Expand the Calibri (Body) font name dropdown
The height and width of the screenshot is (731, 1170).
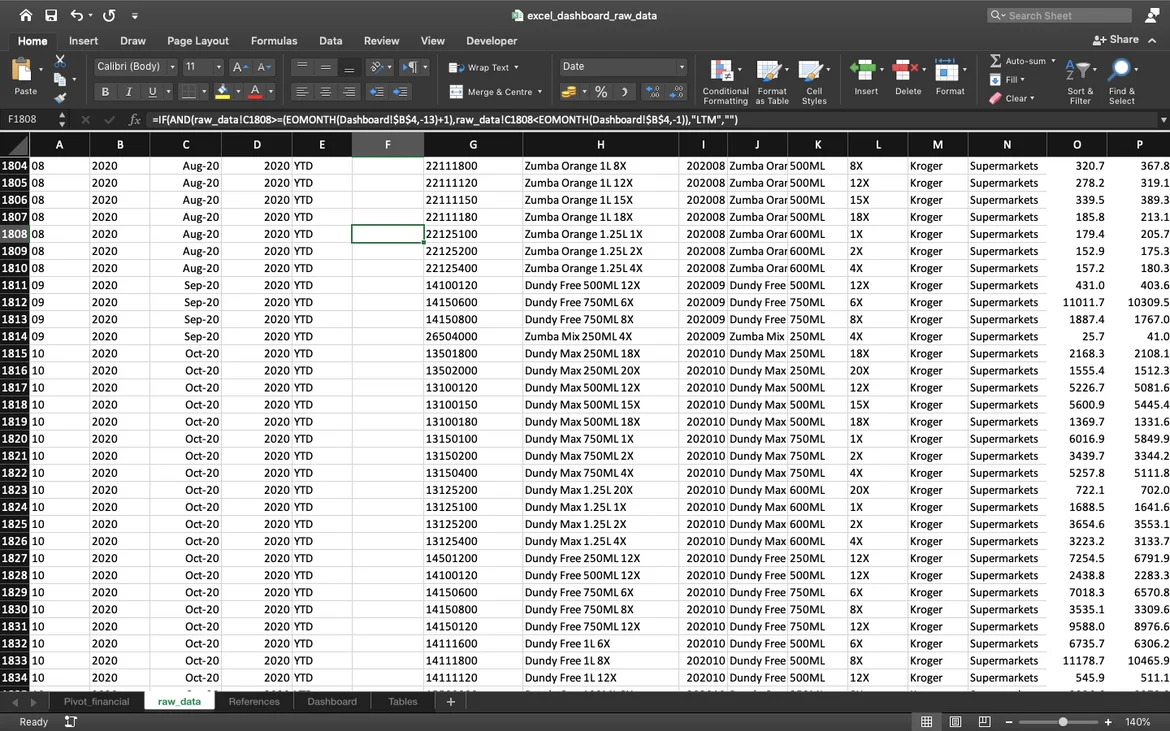click(x=172, y=67)
